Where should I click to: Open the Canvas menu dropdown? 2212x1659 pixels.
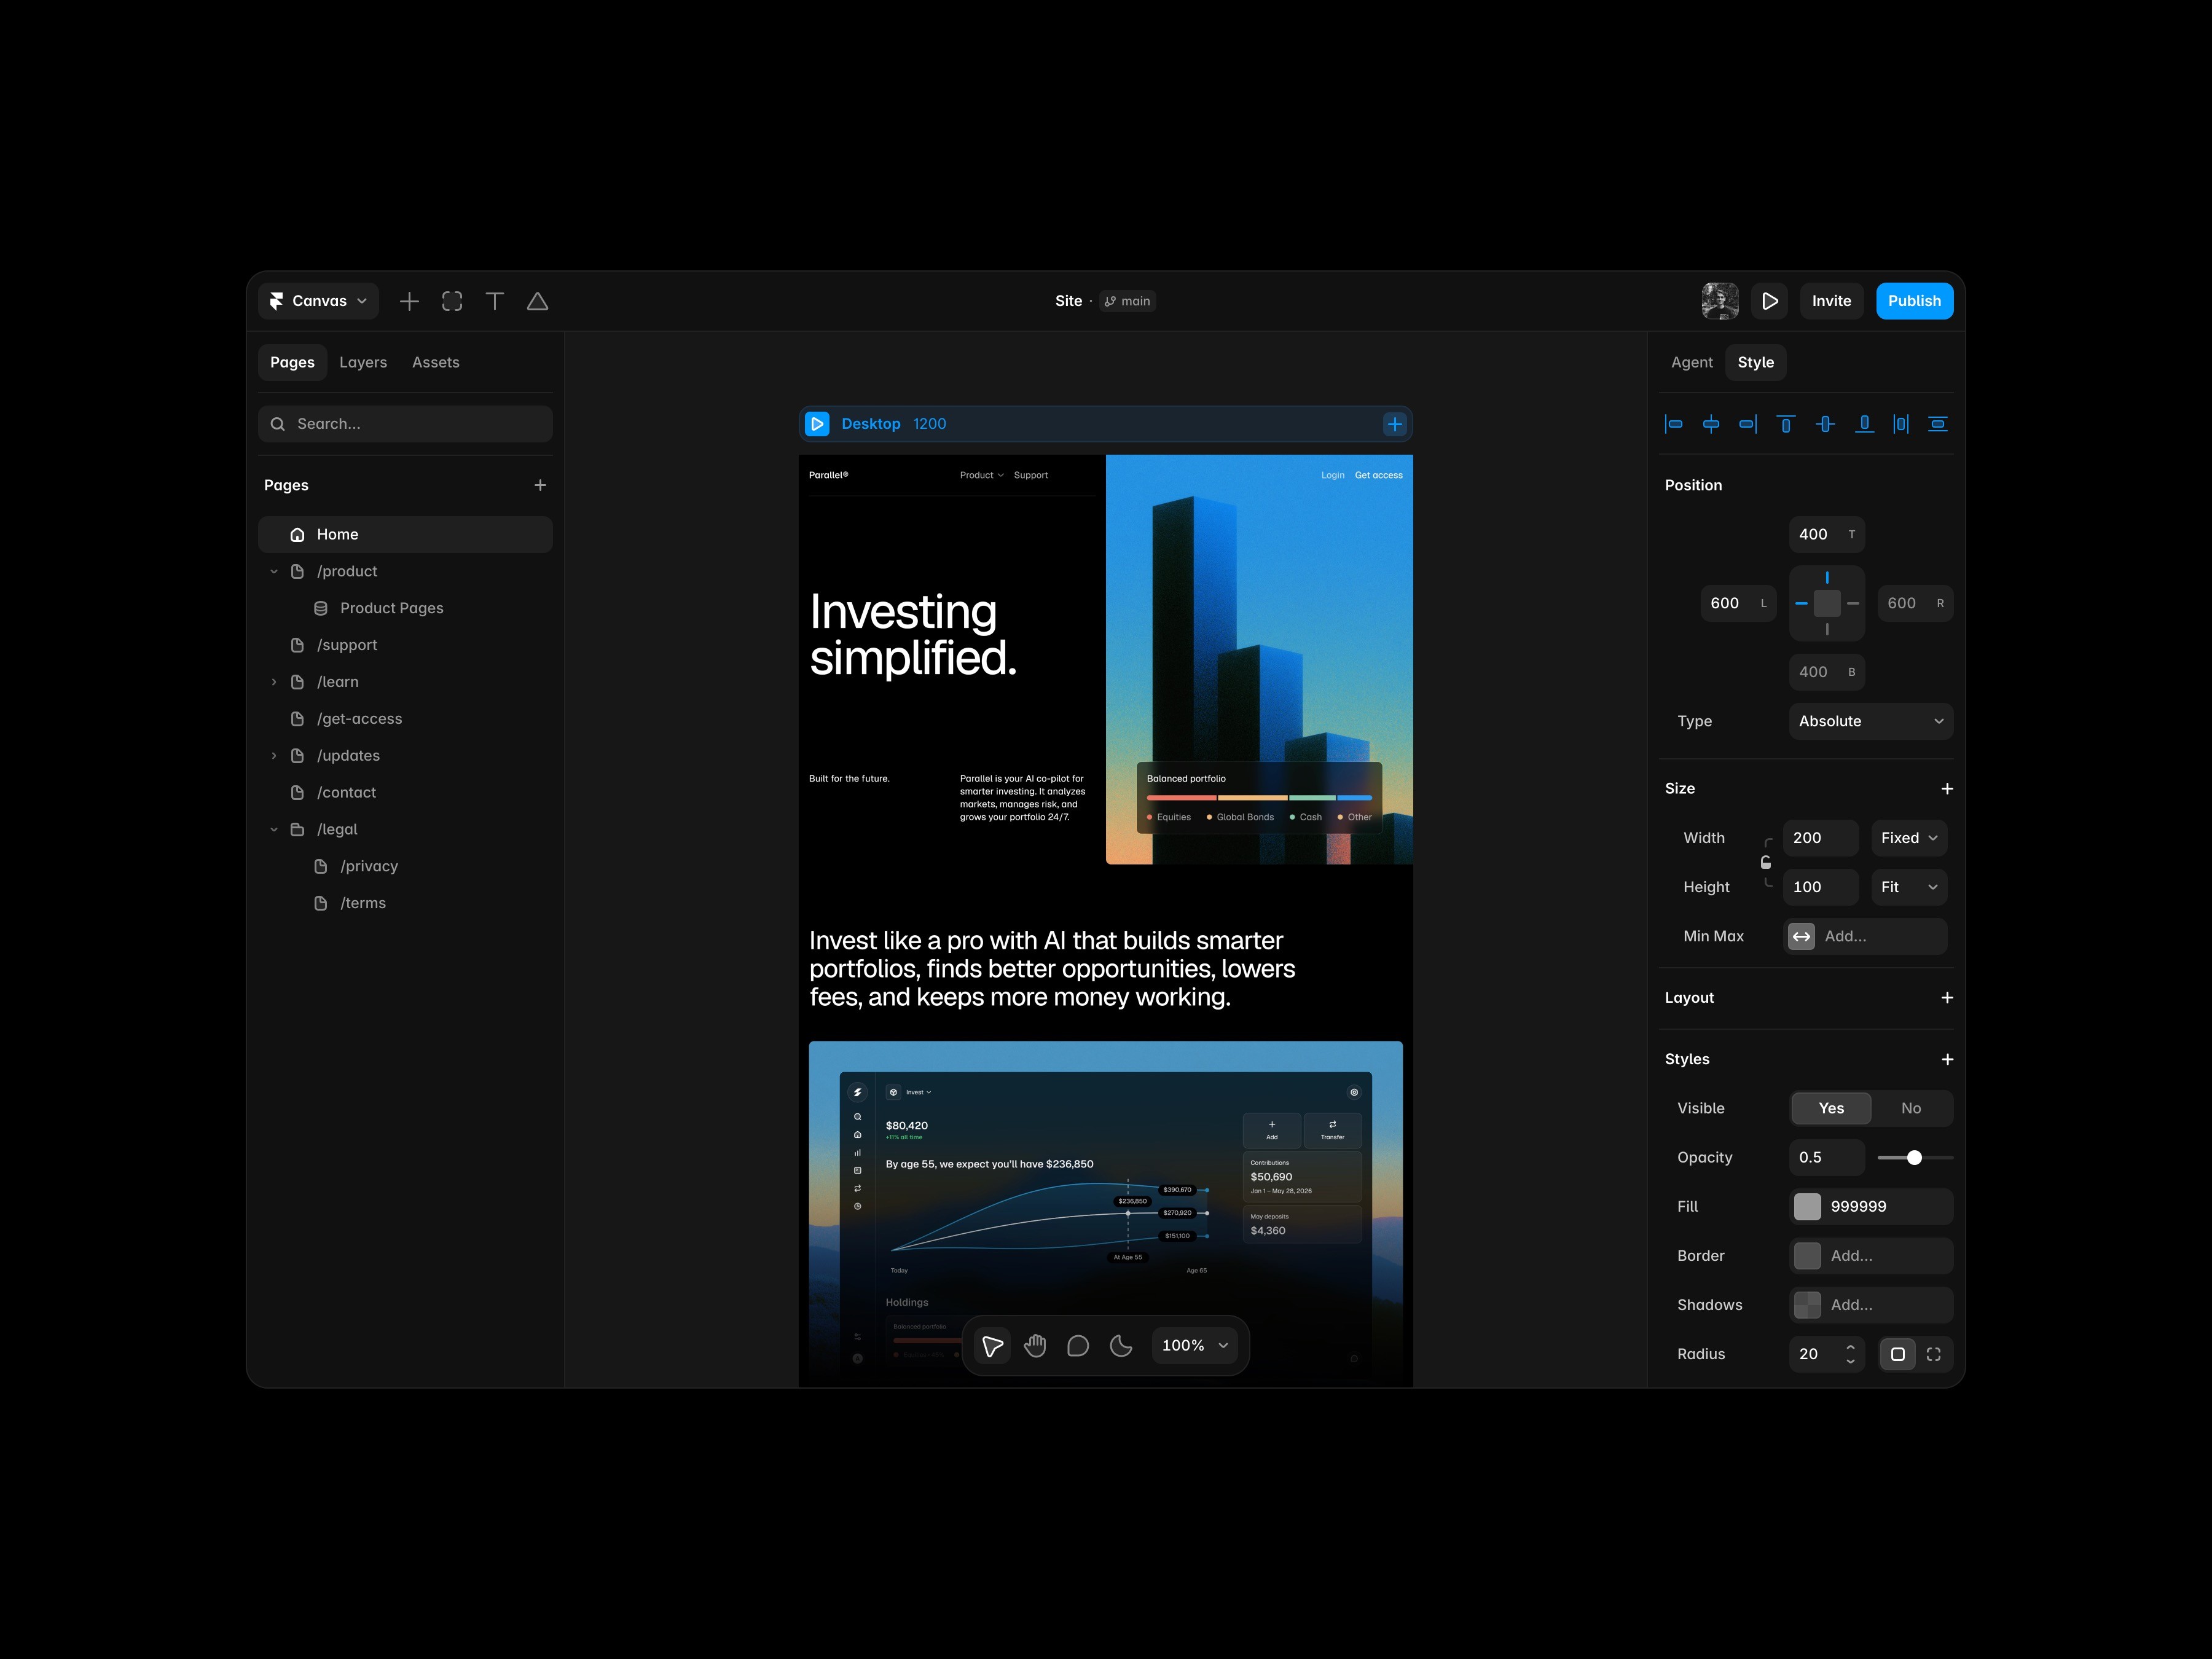pyautogui.click(x=318, y=301)
